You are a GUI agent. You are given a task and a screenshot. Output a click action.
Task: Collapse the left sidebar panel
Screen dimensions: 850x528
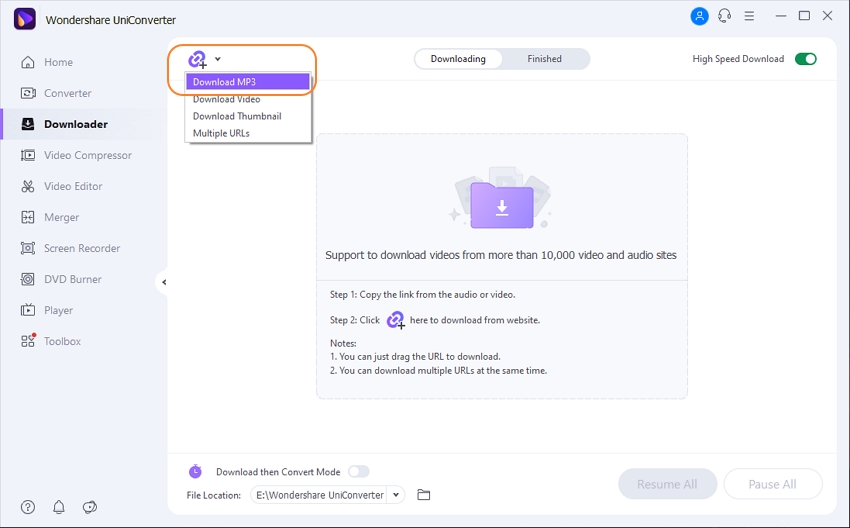click(163, 282)
